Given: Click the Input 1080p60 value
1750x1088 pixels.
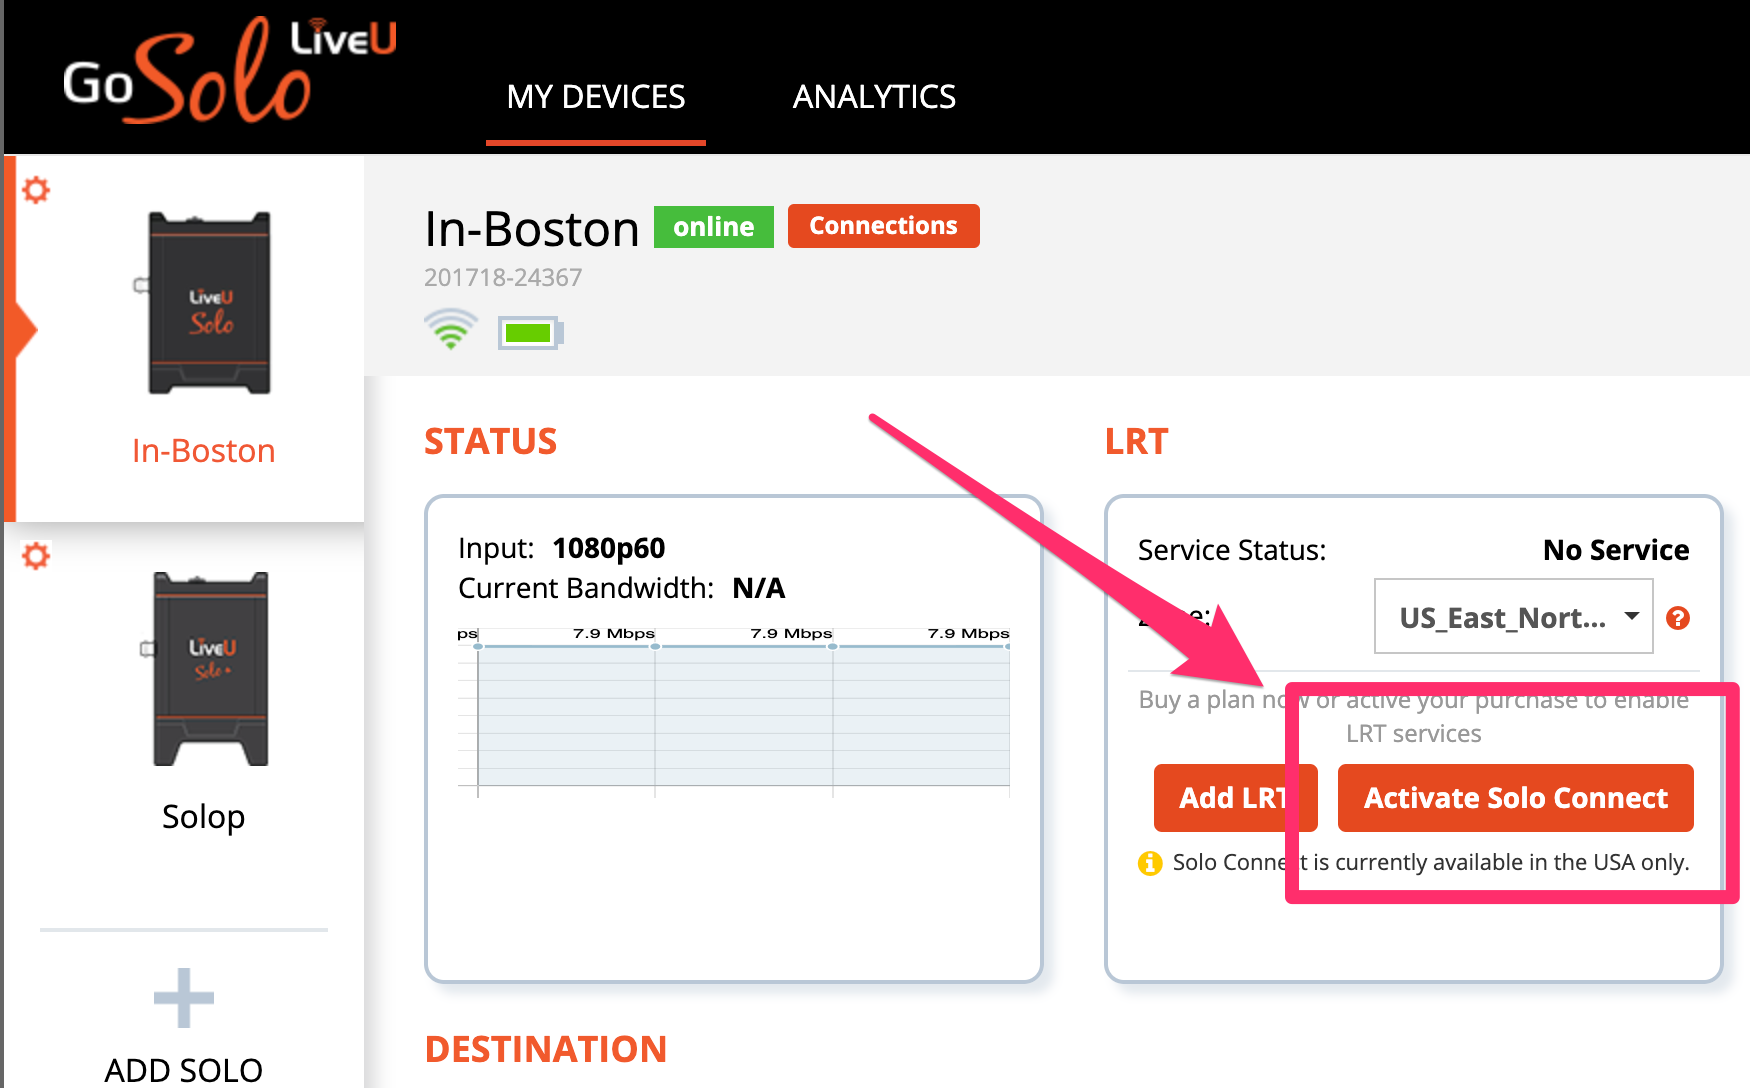Looking at the screenshot, I should point(609,548).
